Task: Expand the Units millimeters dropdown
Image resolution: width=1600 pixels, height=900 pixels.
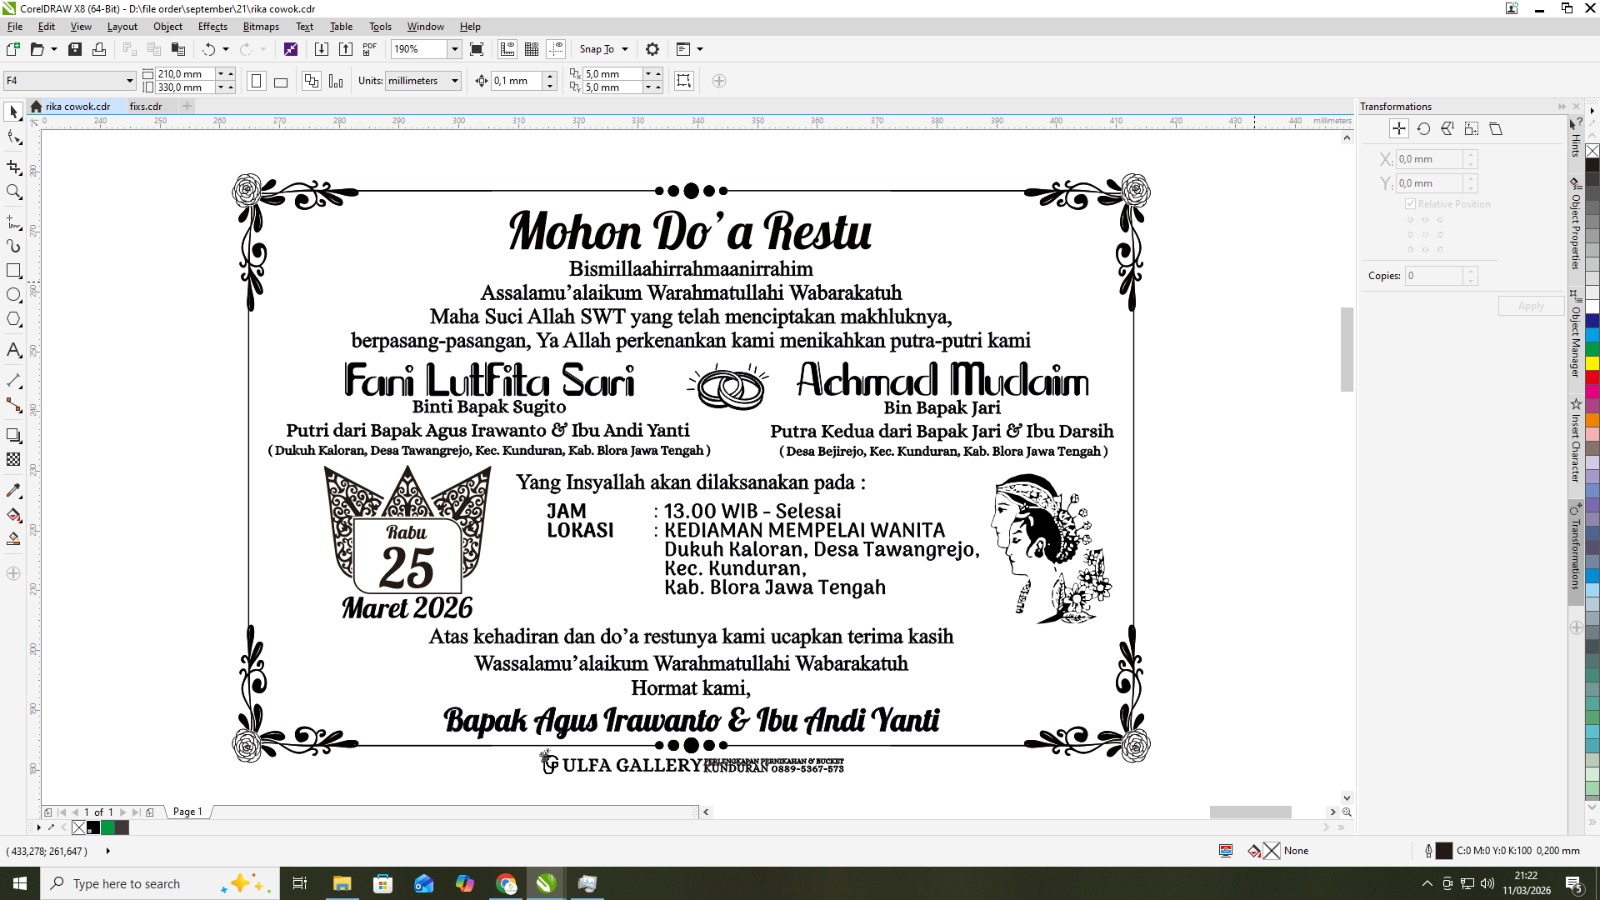Action: pyautogui.click(x=454, y=81)
